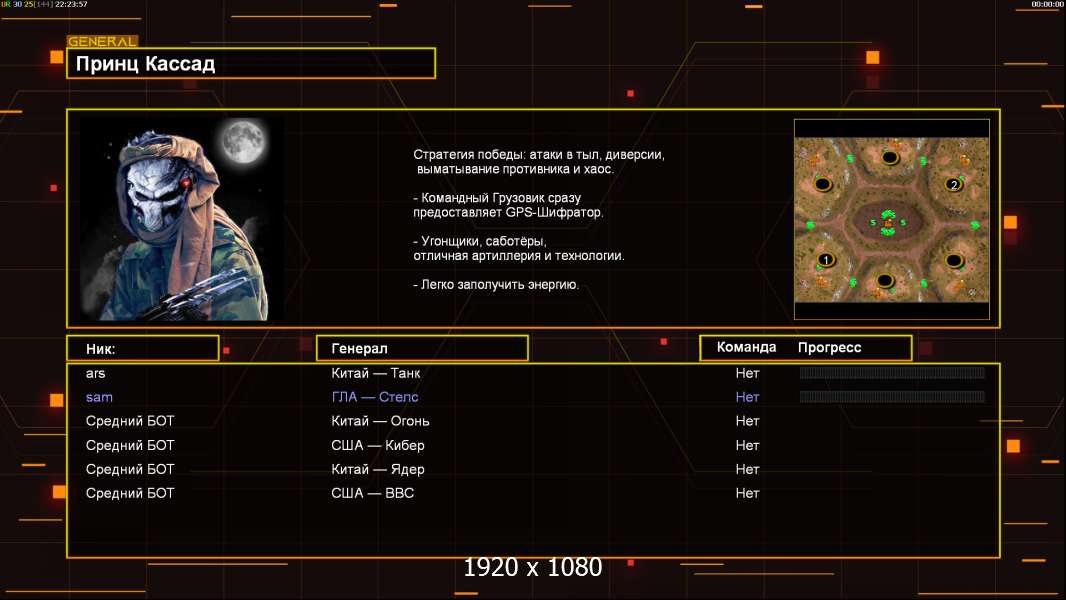Click the 00:00:00 timer in corner
The height and width of the screenshot is (600, 1066).
[1047, 4]
